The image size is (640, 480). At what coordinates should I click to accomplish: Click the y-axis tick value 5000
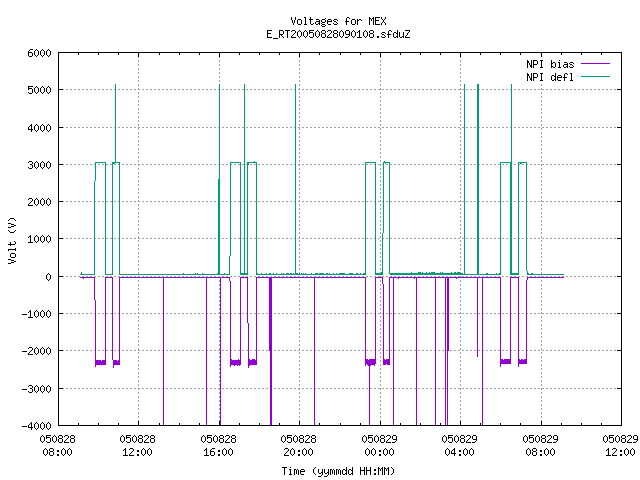(39, 90)
